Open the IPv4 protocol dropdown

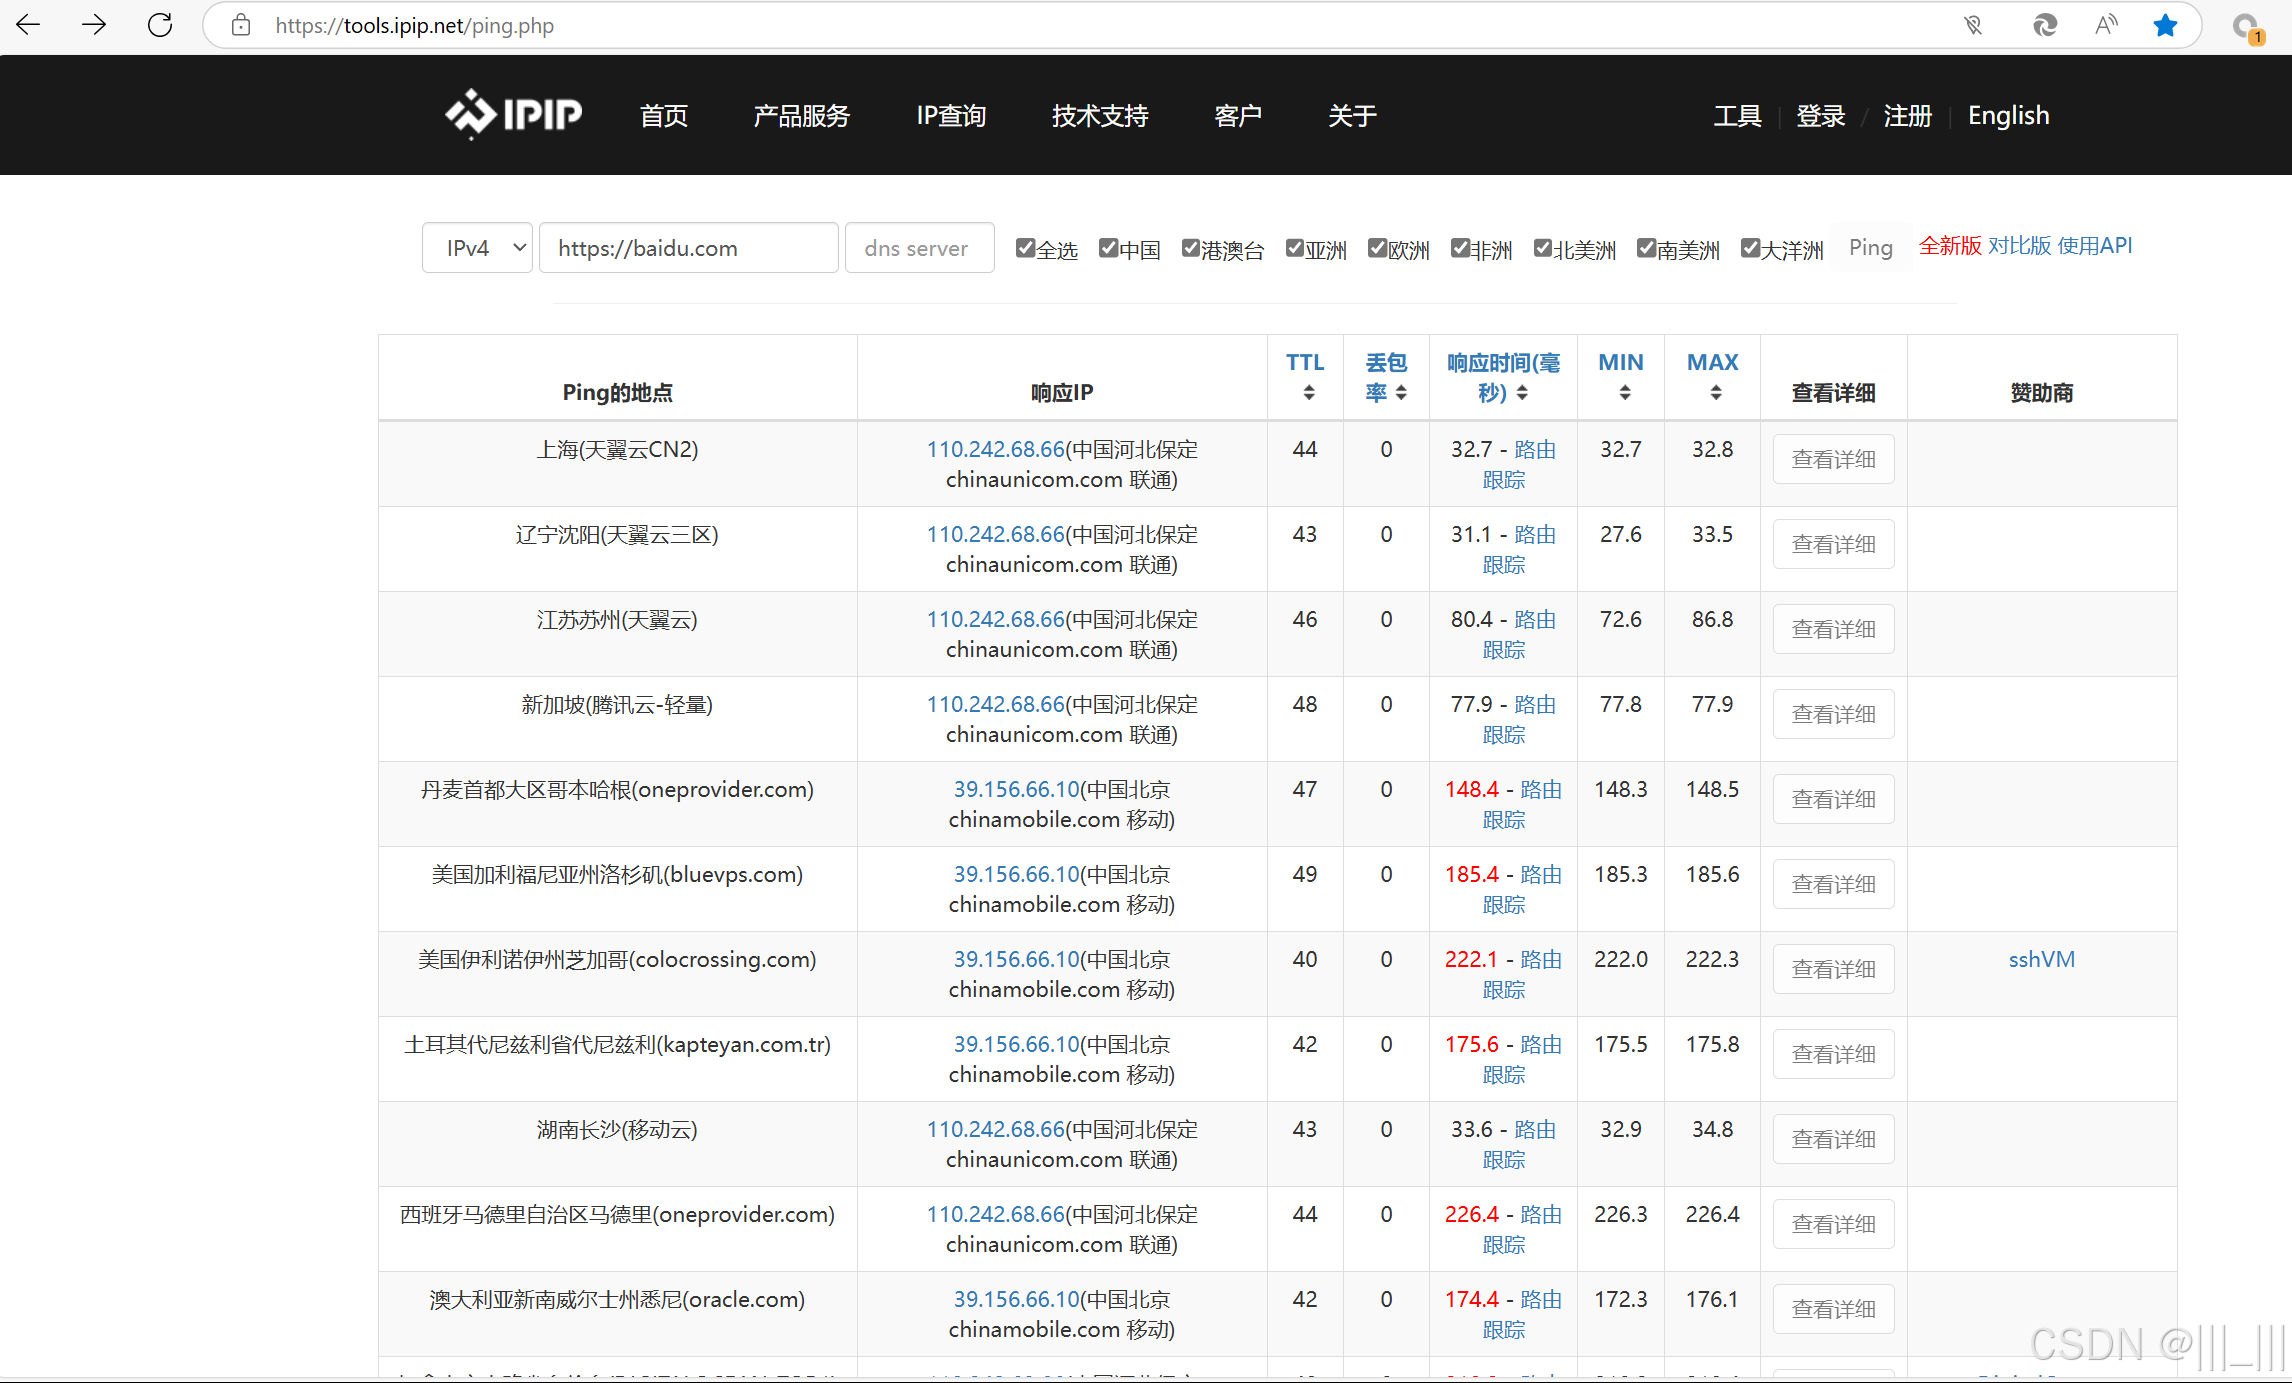(x=477, y=248)
